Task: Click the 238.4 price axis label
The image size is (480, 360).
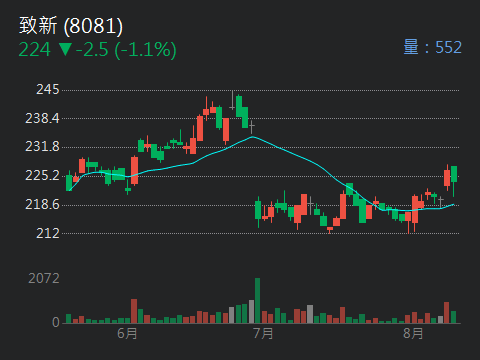Action: (x=42, y=118)
